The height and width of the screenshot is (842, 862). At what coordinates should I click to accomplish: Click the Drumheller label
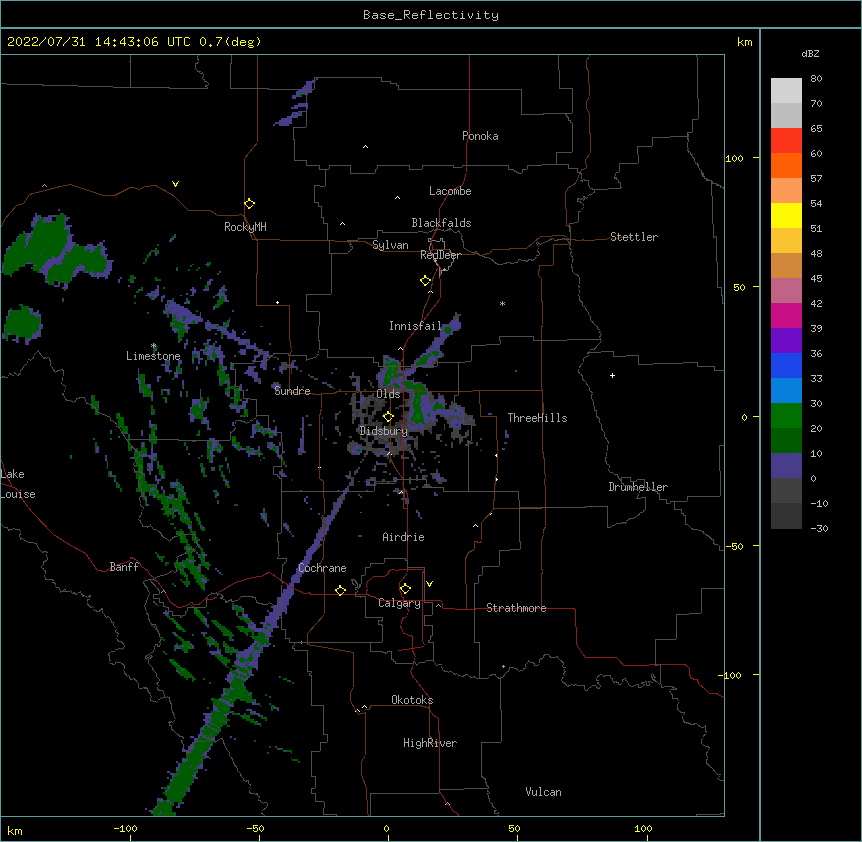click(x=638, y=487)
